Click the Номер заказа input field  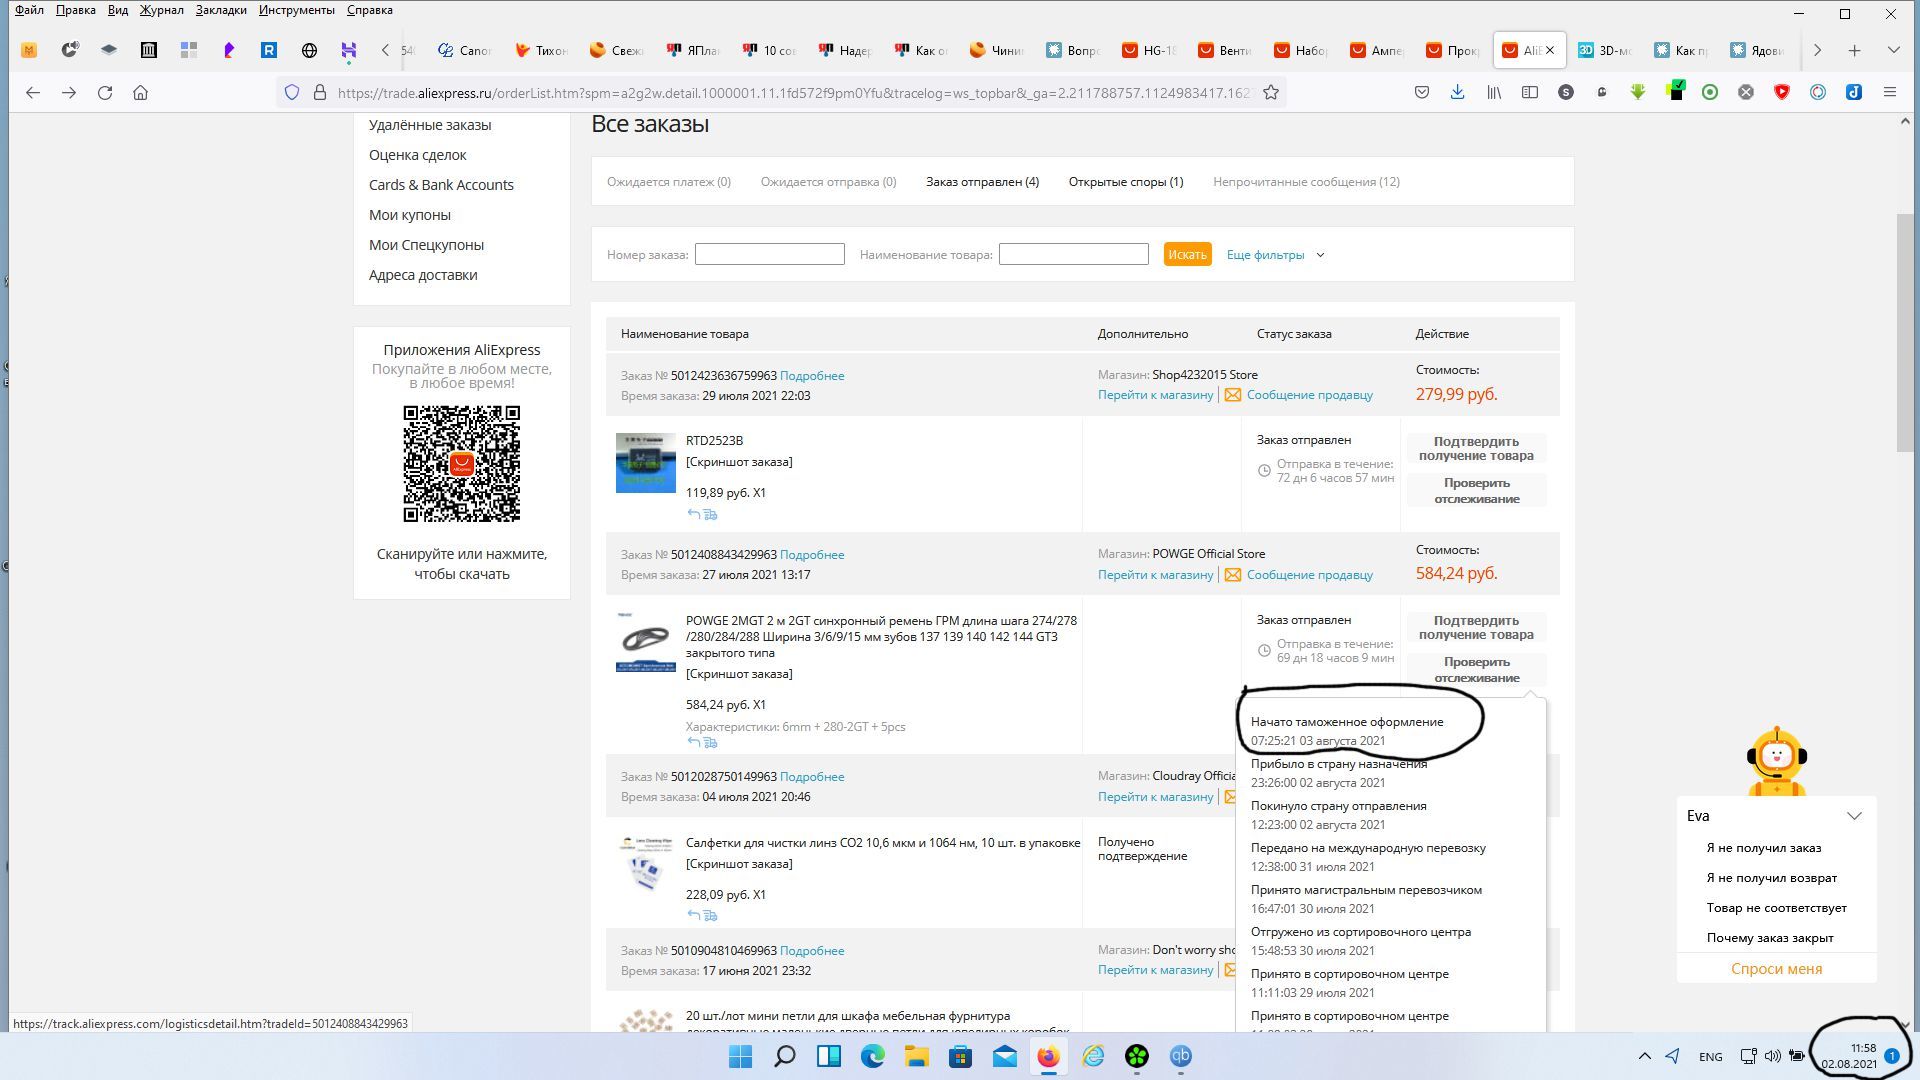pyautogui.click(x=769, y=255)
